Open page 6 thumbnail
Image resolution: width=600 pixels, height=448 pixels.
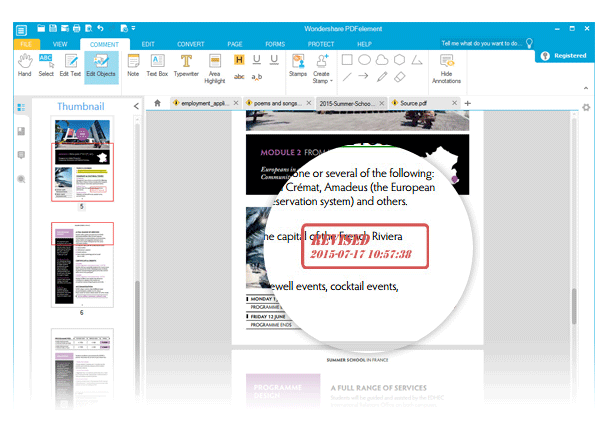[82, 265]
